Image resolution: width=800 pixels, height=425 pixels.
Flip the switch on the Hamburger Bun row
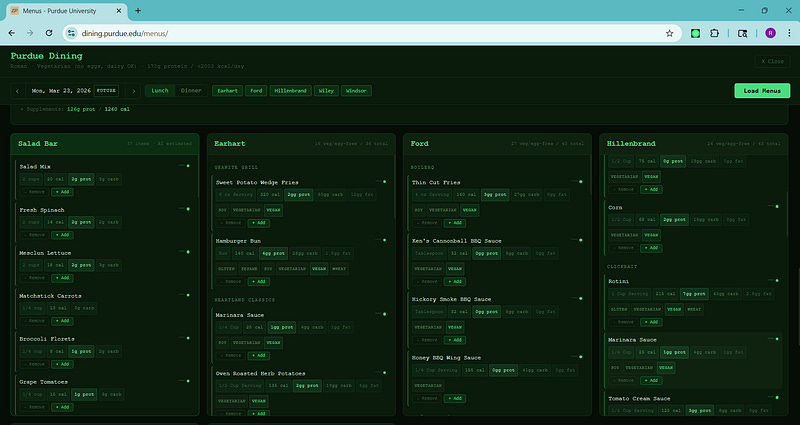coord(381,240)
